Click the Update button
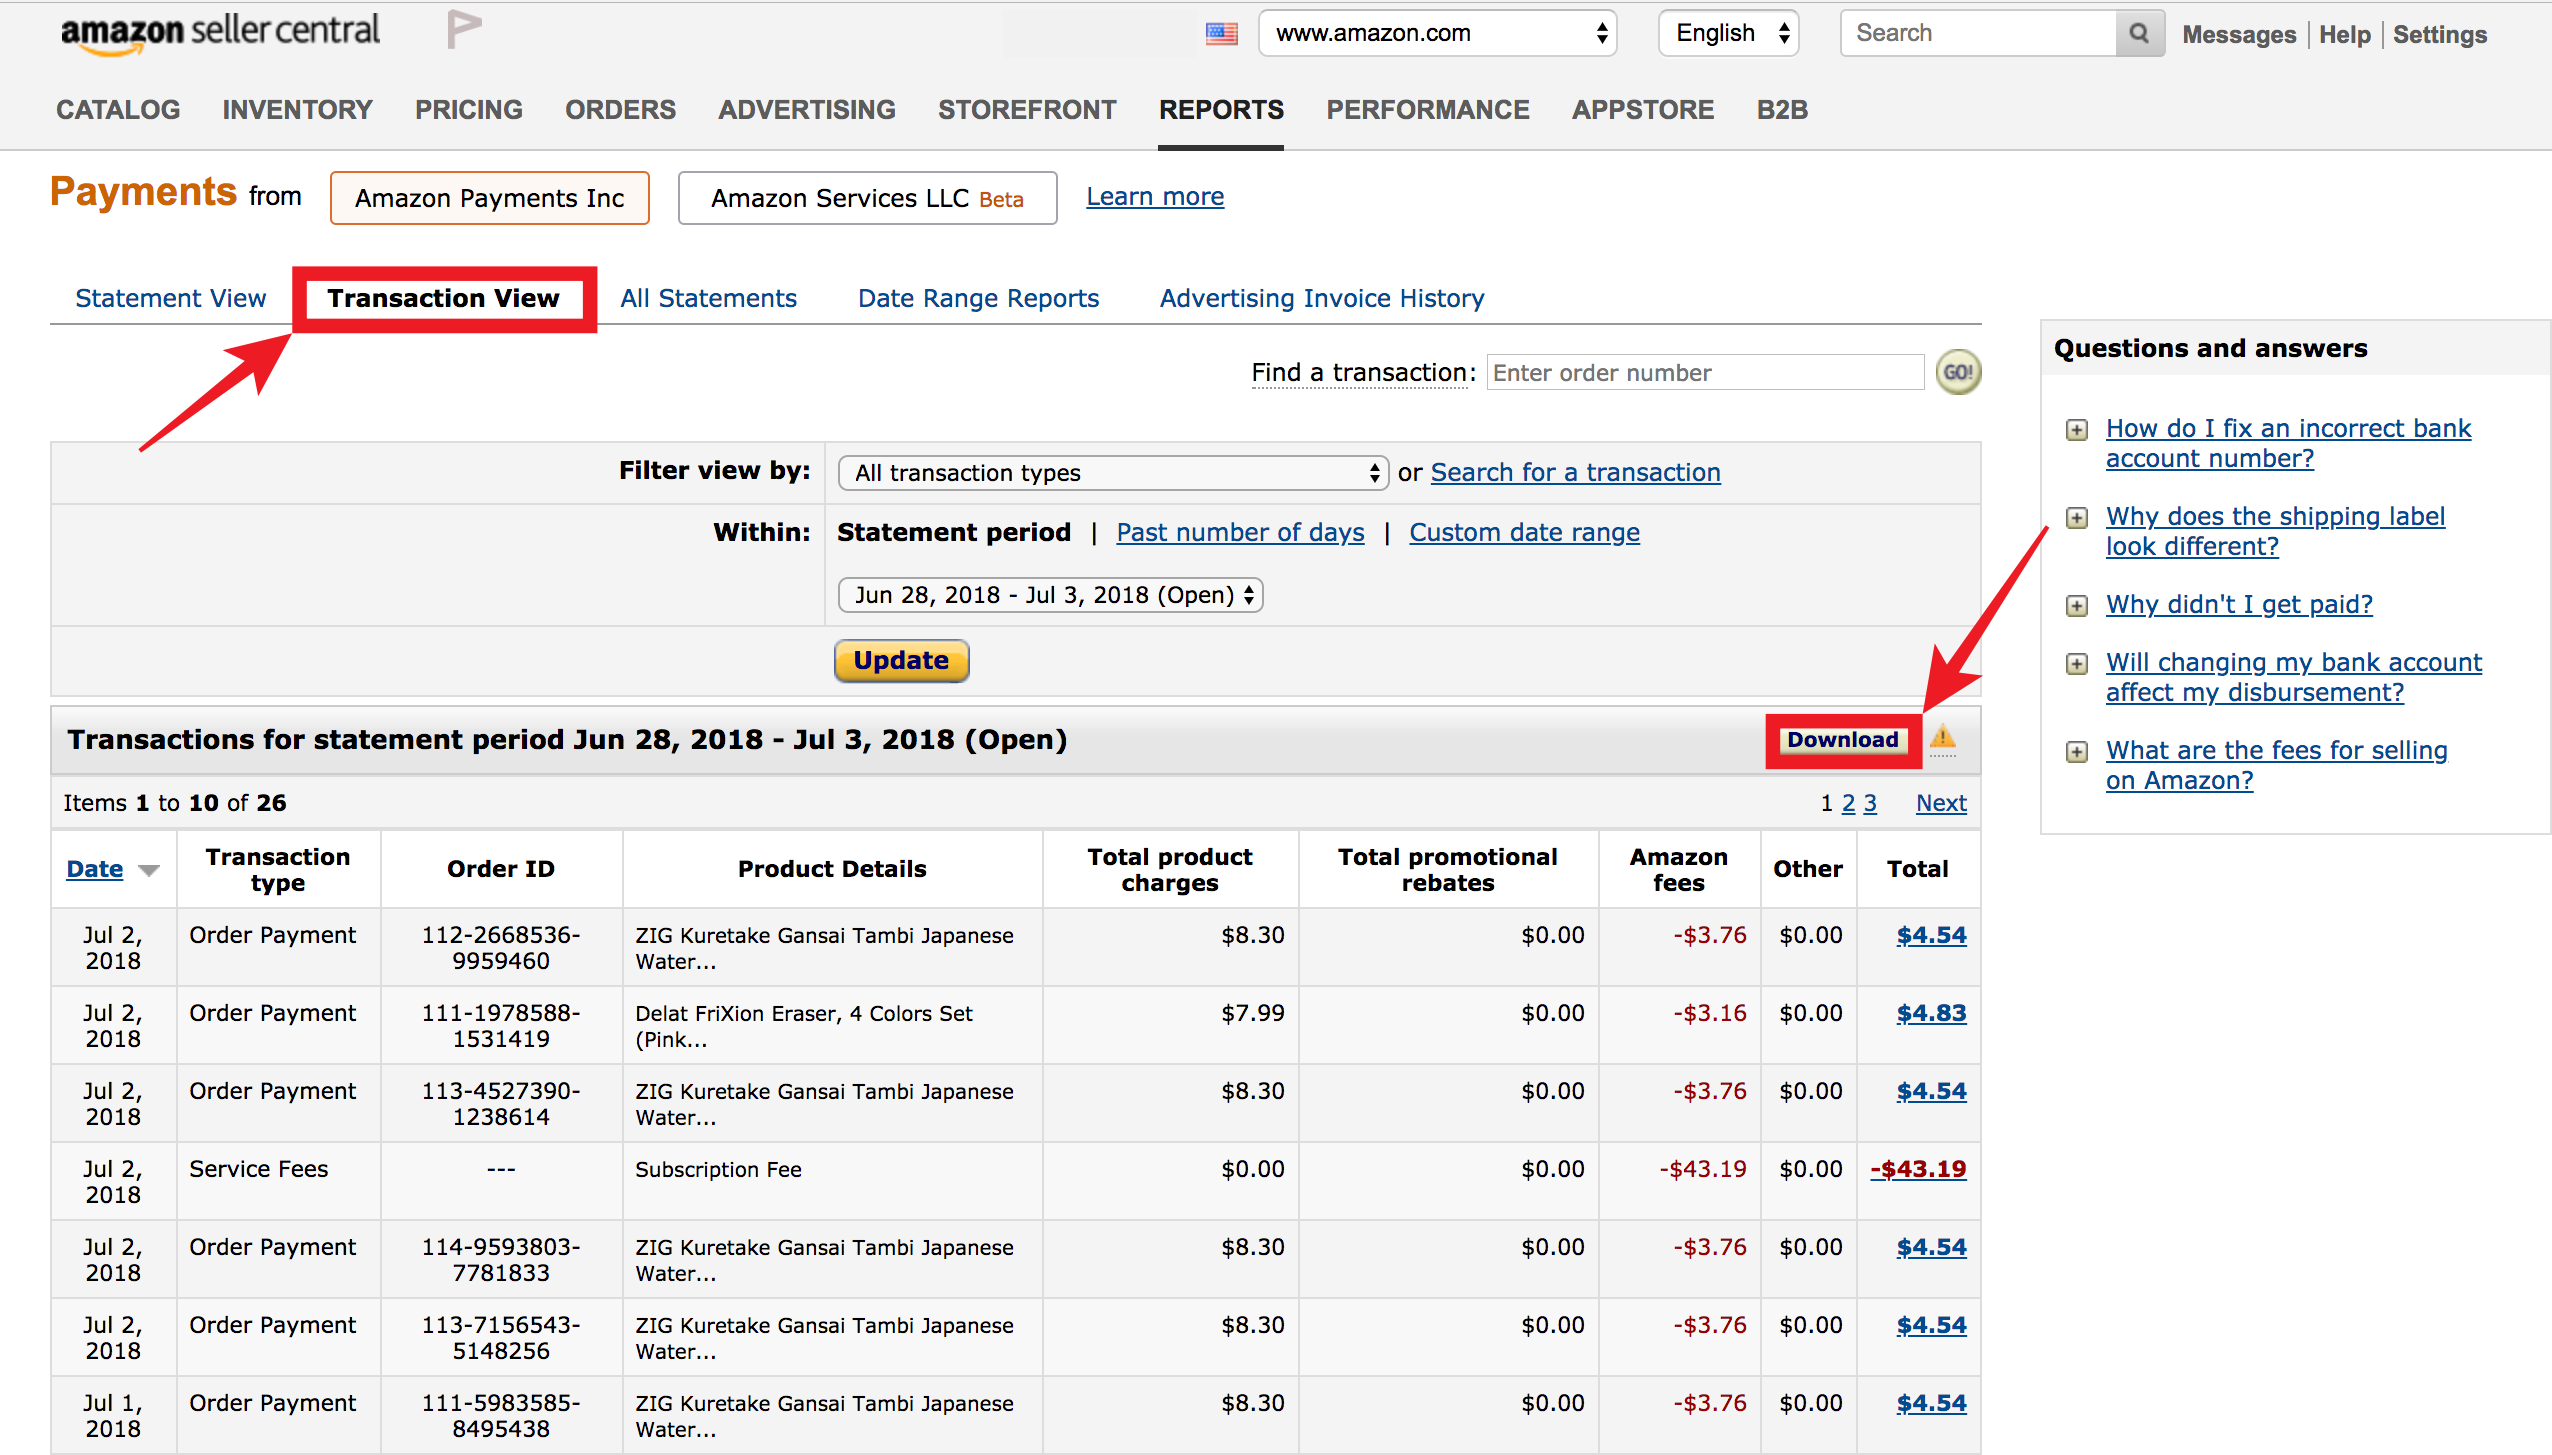The image size is (2552, 1455). [x=901, y=661]
